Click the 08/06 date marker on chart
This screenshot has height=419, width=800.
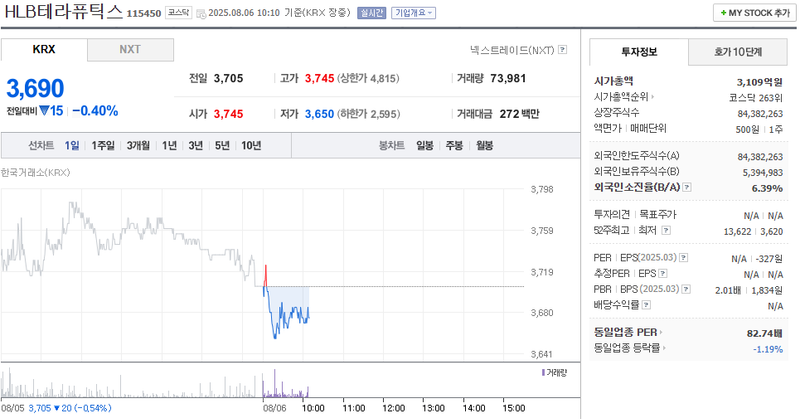click(274, 408)
